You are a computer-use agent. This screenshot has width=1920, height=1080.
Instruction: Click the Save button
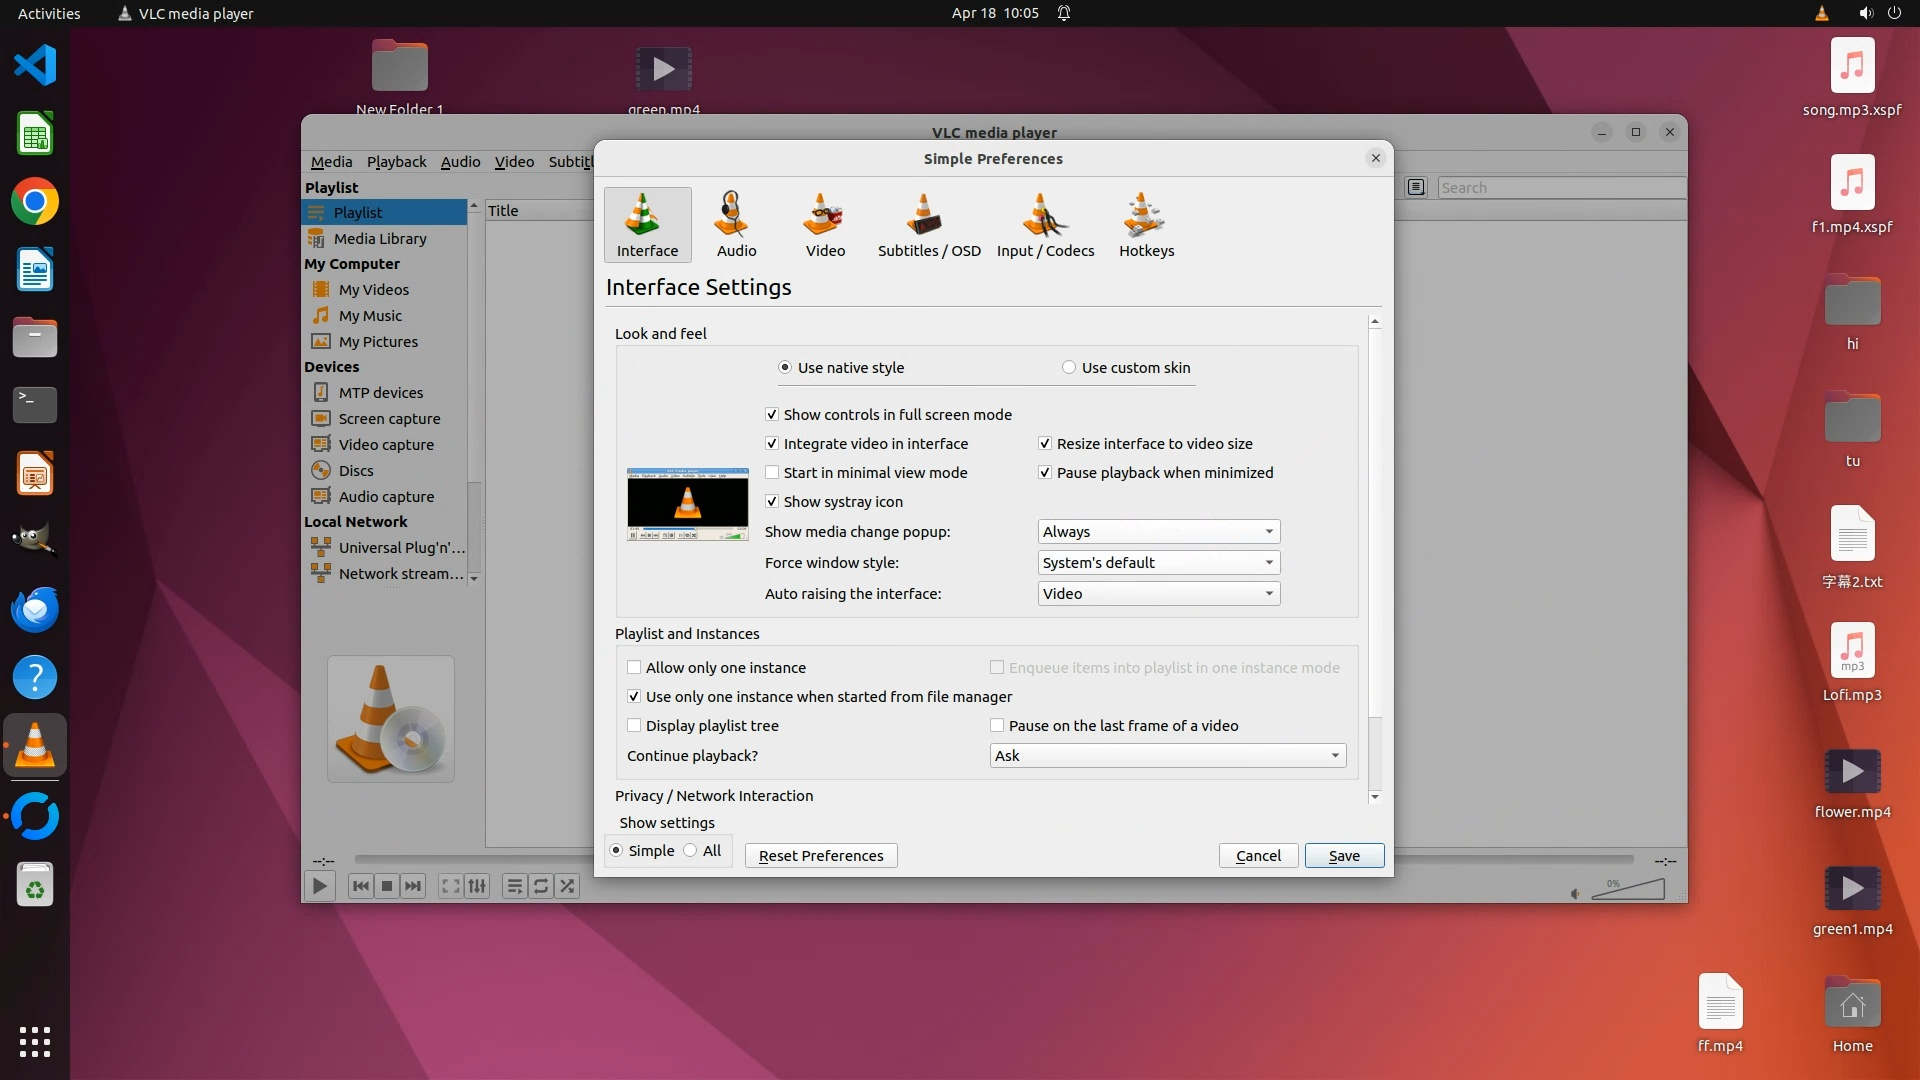[1343, 856]
